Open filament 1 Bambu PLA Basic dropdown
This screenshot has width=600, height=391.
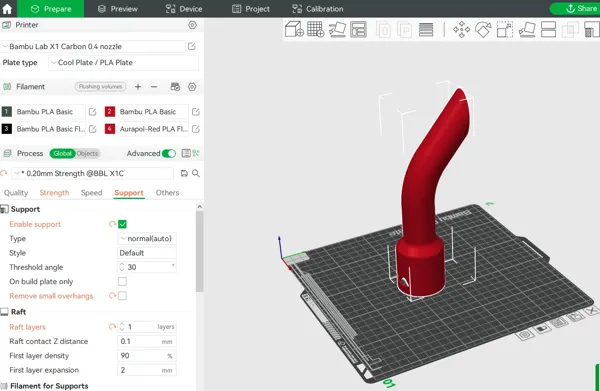click(x=50, y=112)
